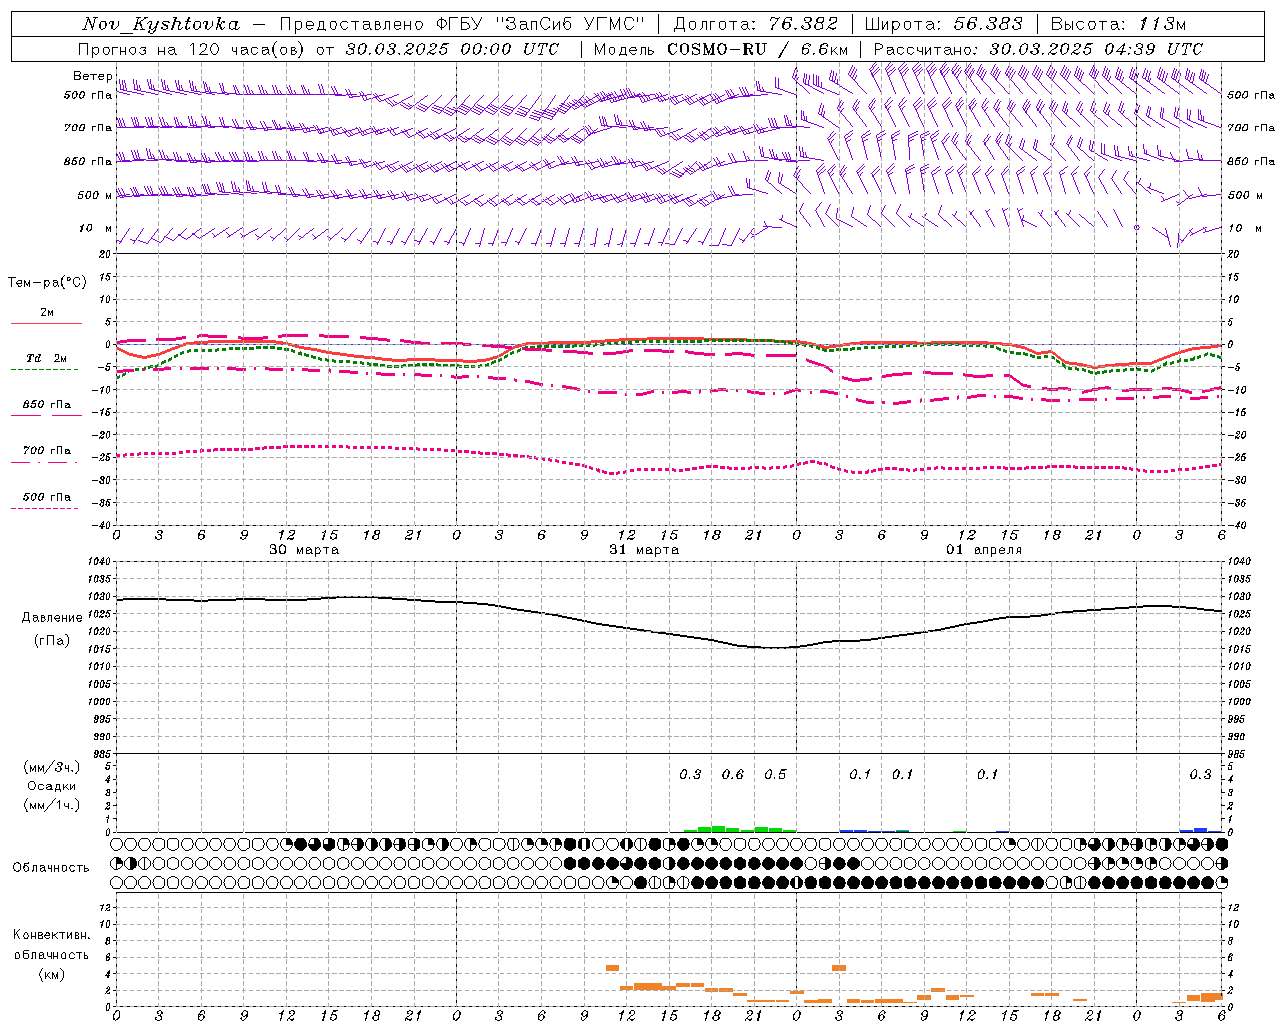The width and height of the screenshot is (1280, 1024).
Task: Click the (мм/1ч.) precipitation unit label
Action: (52, 805)
